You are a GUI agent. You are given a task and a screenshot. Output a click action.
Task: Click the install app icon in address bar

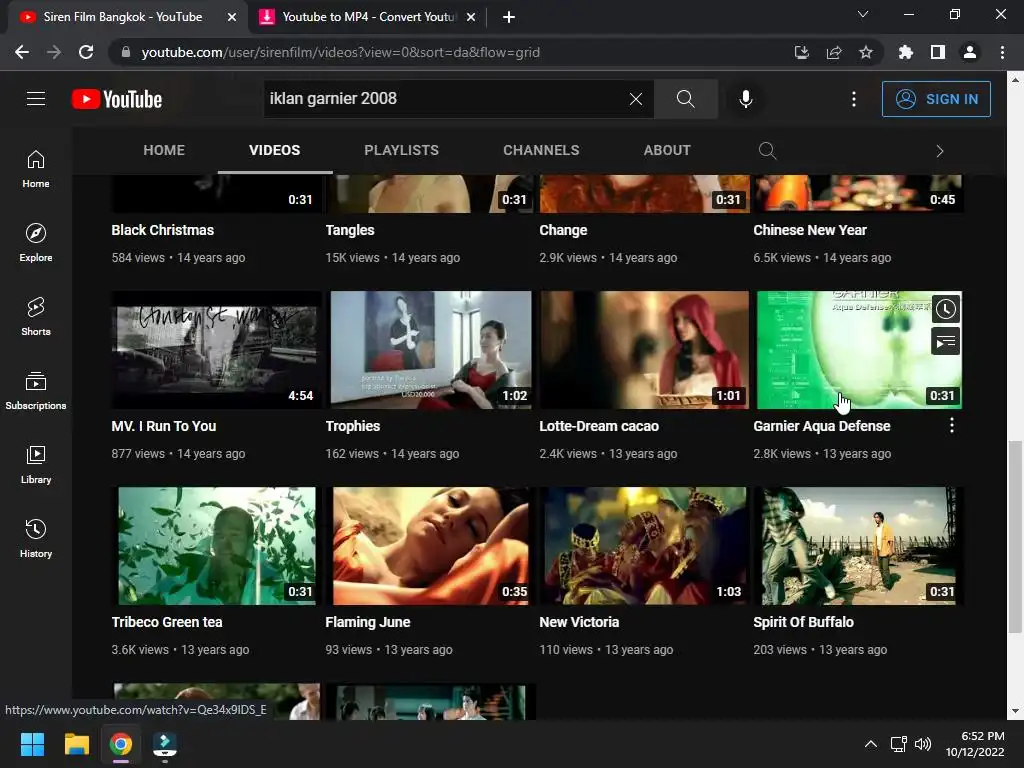801,52
